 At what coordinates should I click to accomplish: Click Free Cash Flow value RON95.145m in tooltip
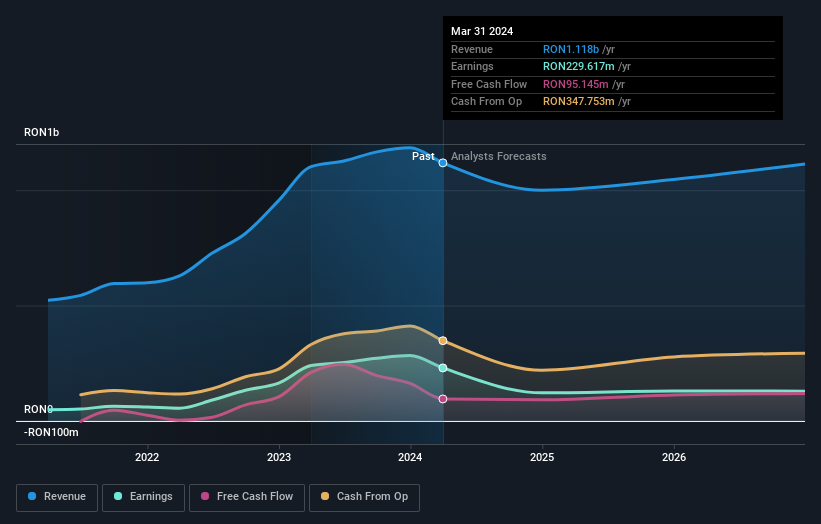click(x=575, y=84)
